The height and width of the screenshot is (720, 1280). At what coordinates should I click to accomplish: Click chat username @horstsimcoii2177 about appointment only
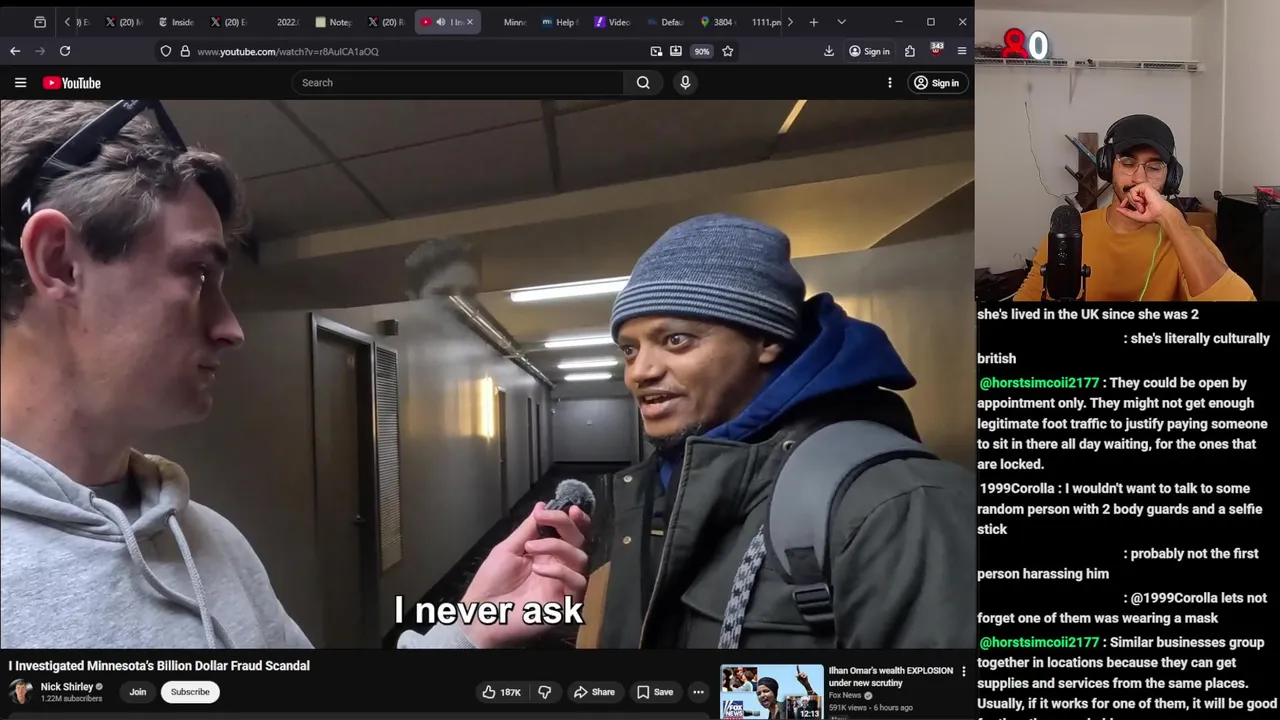pos(1039,383)
